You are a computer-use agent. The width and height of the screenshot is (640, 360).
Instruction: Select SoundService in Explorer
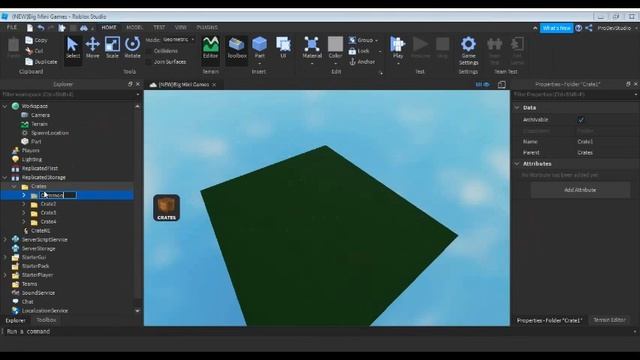point(38,293)
